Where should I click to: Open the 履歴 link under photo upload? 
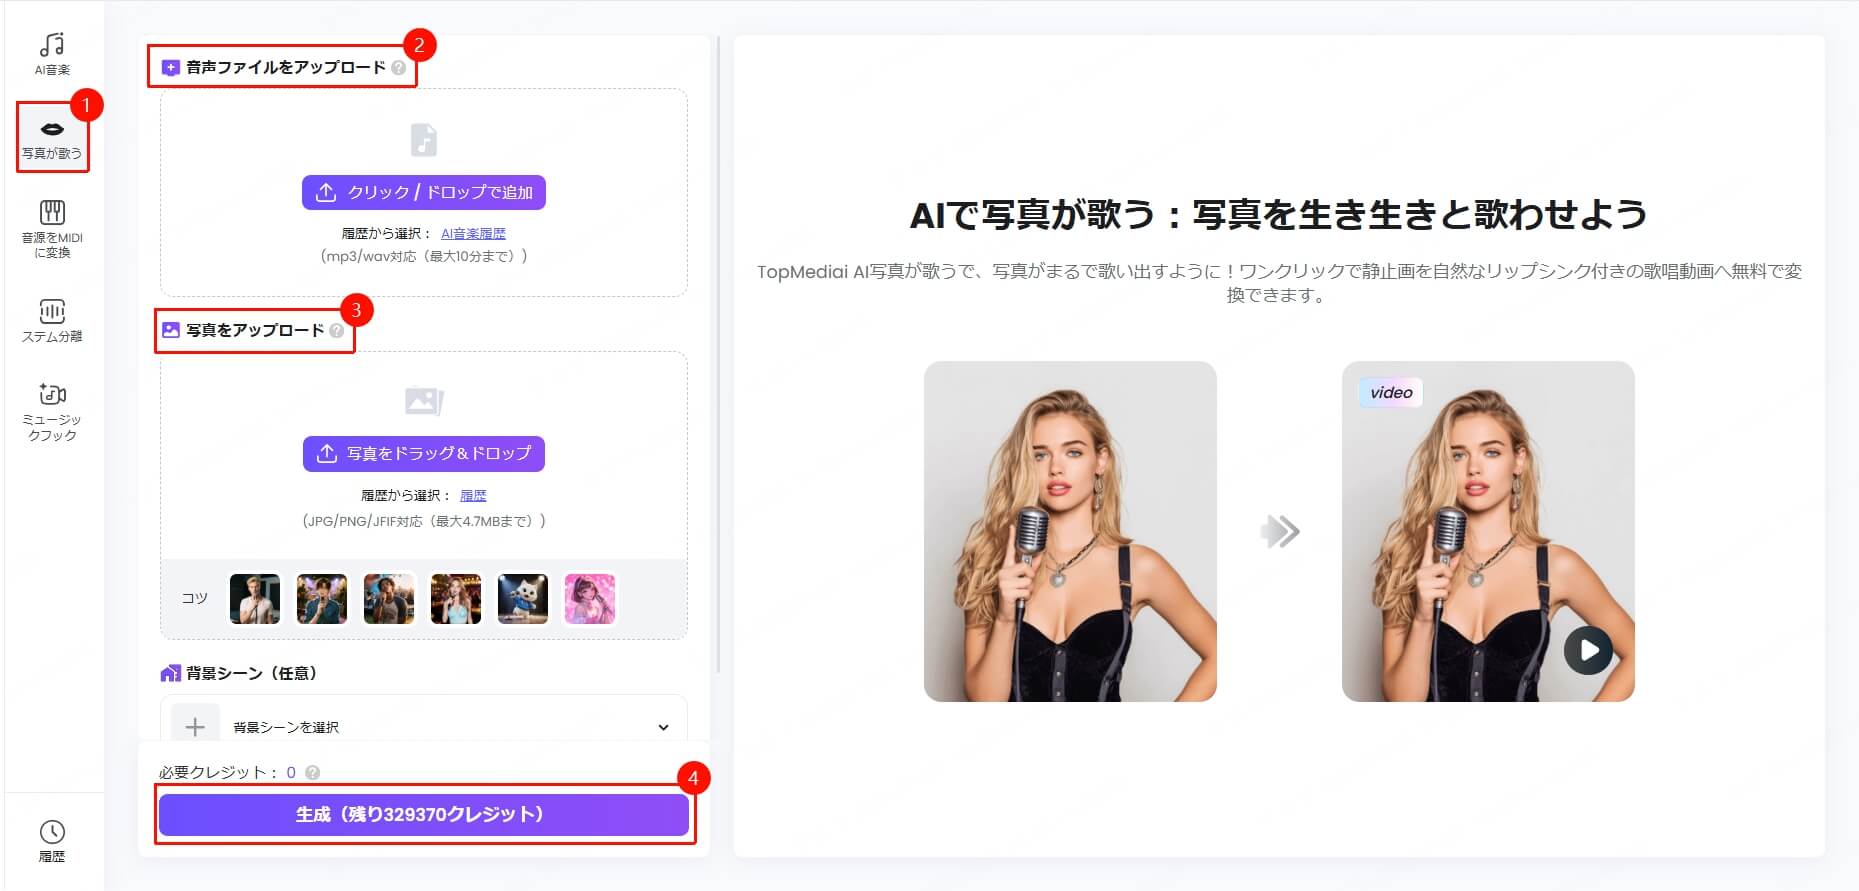tap(473, 495)
